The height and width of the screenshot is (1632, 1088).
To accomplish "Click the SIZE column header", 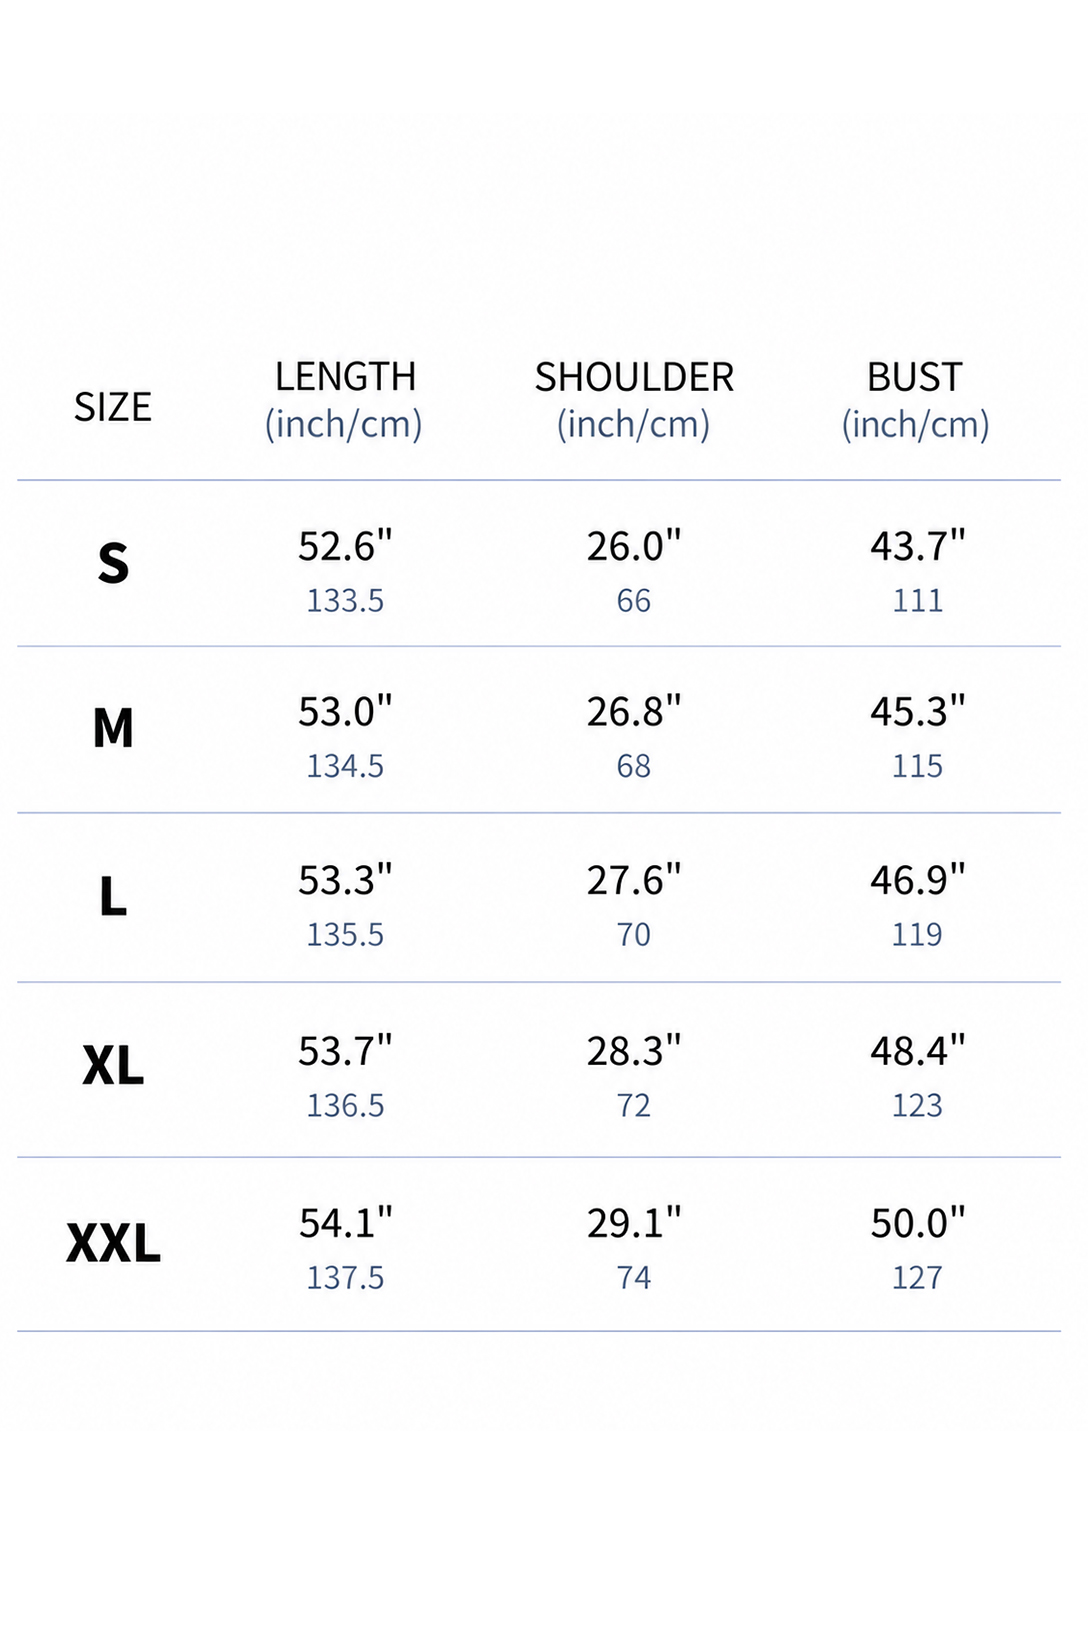I will coord(113,407).
